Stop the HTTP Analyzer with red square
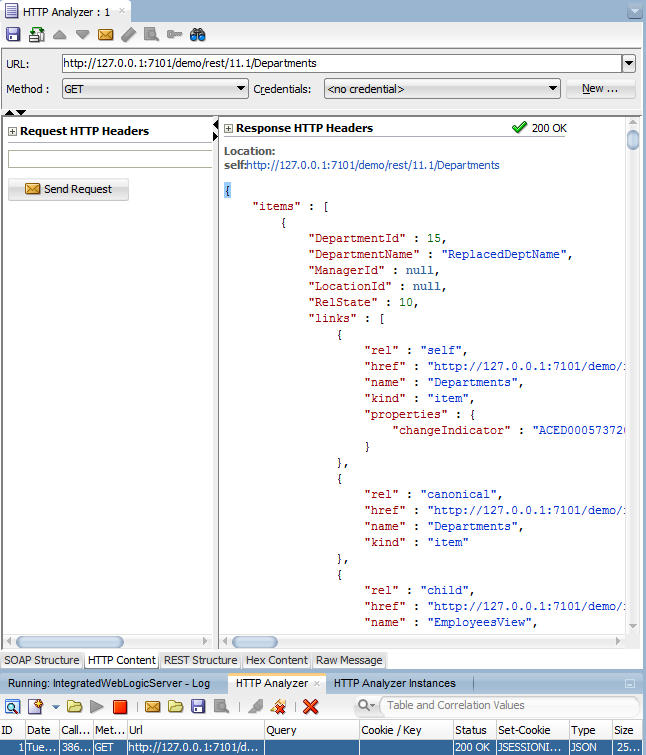Screen dimensions: 646x755 120,706
